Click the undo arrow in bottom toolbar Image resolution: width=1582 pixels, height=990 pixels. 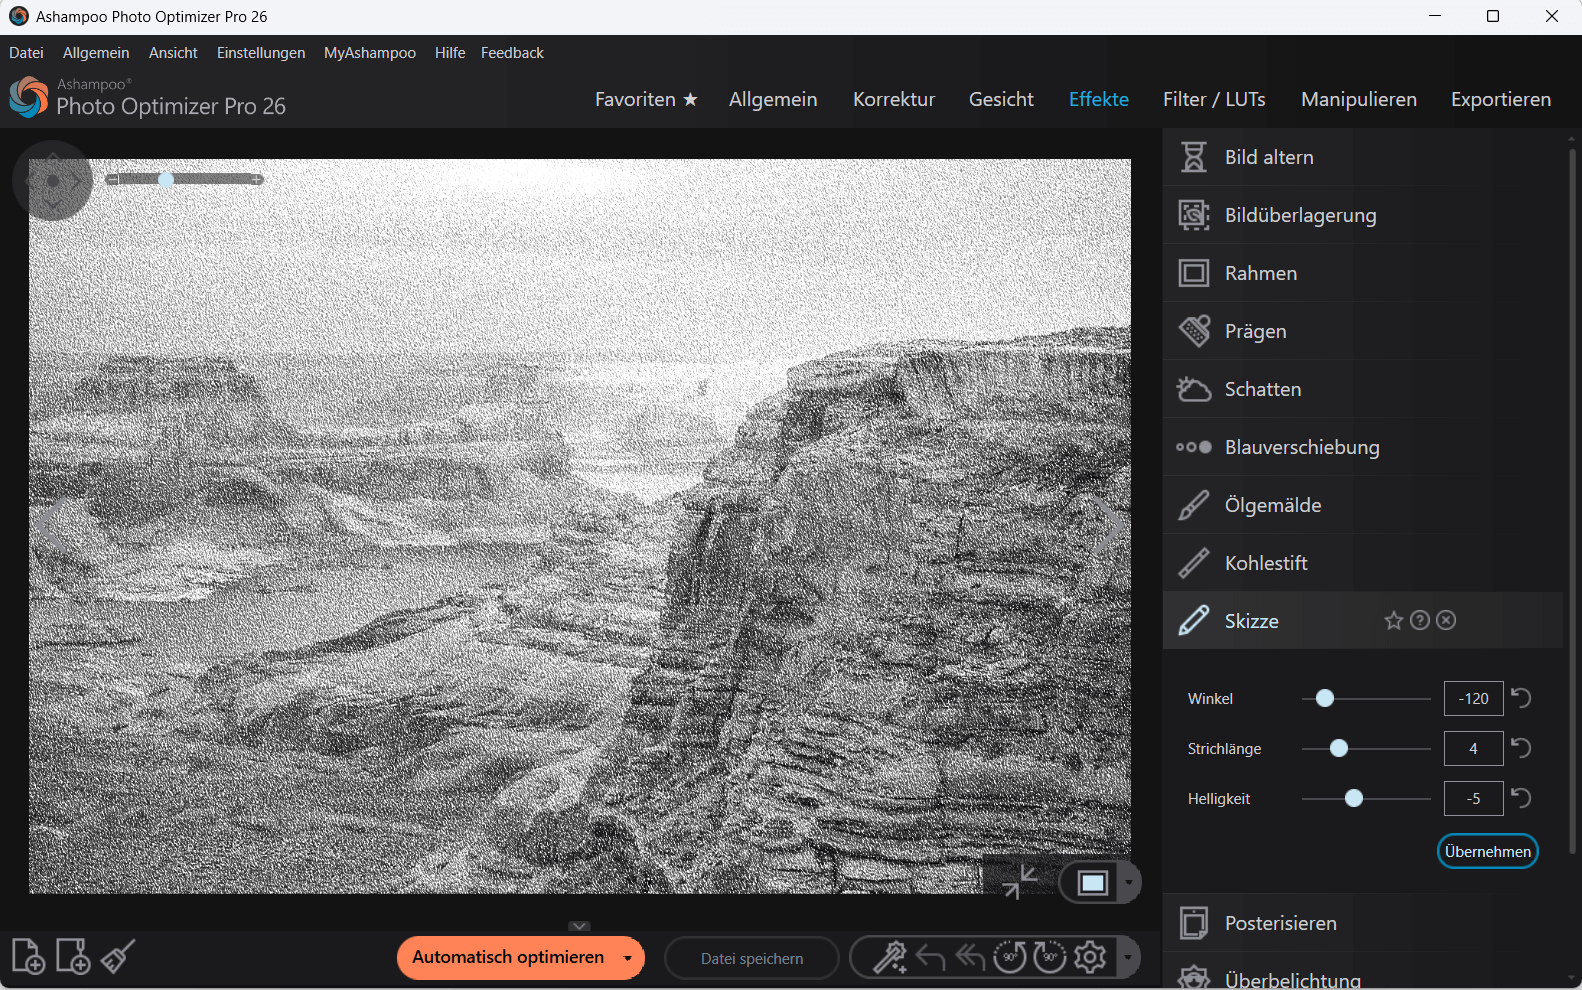pos(930,957)
